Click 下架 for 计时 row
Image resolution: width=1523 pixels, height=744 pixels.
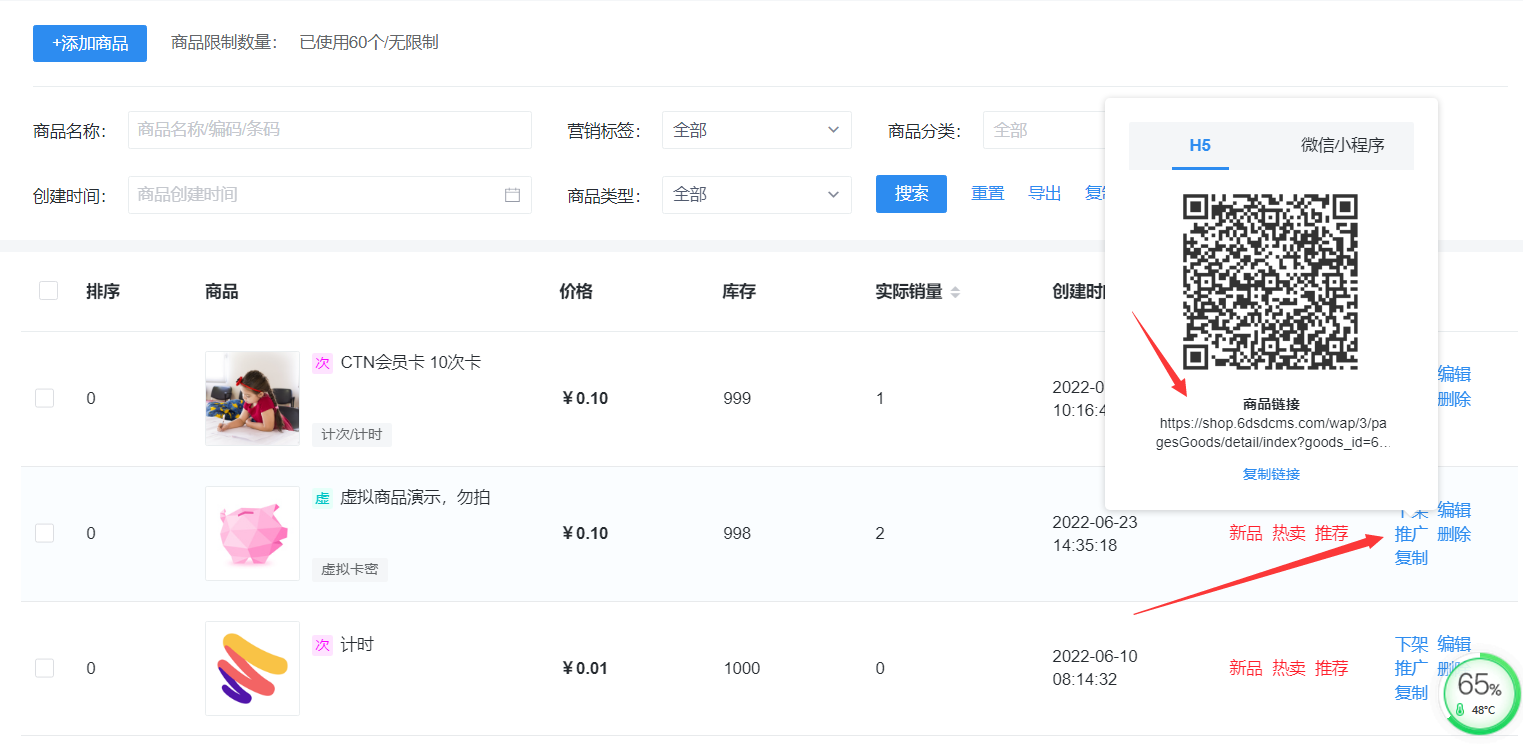(x=1411, y=644)
